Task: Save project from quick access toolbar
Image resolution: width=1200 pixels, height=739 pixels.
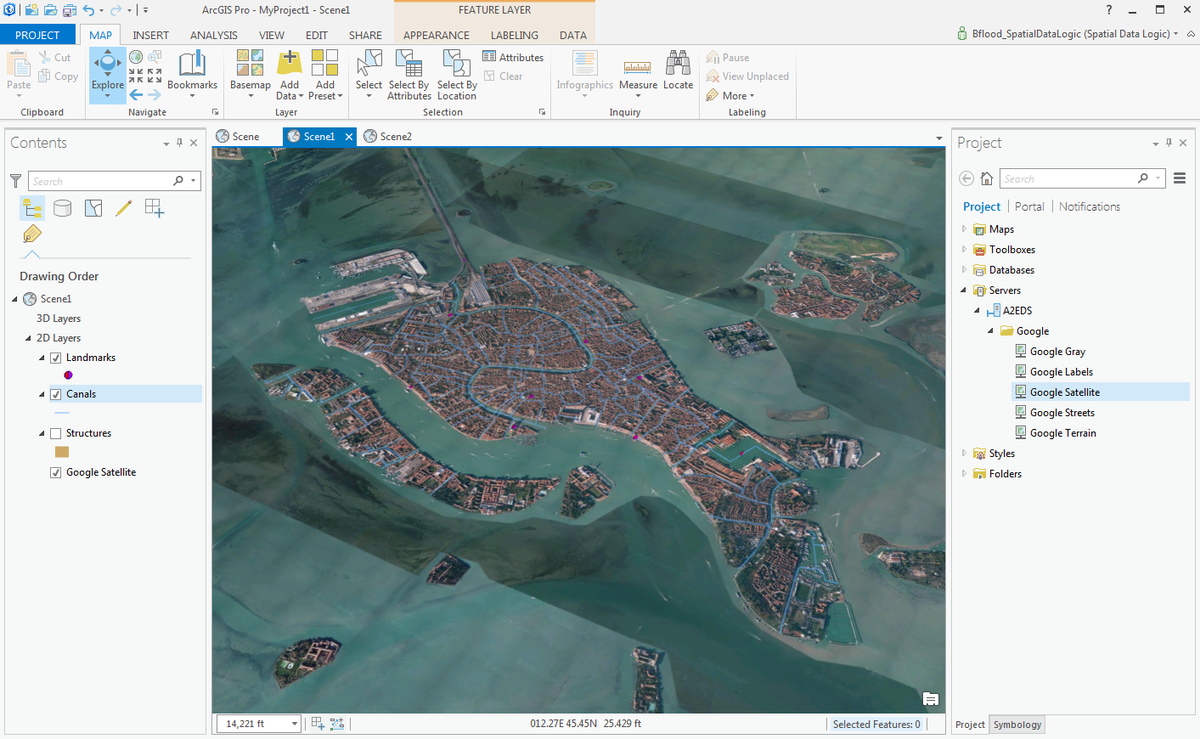Action: coord(69,10)
